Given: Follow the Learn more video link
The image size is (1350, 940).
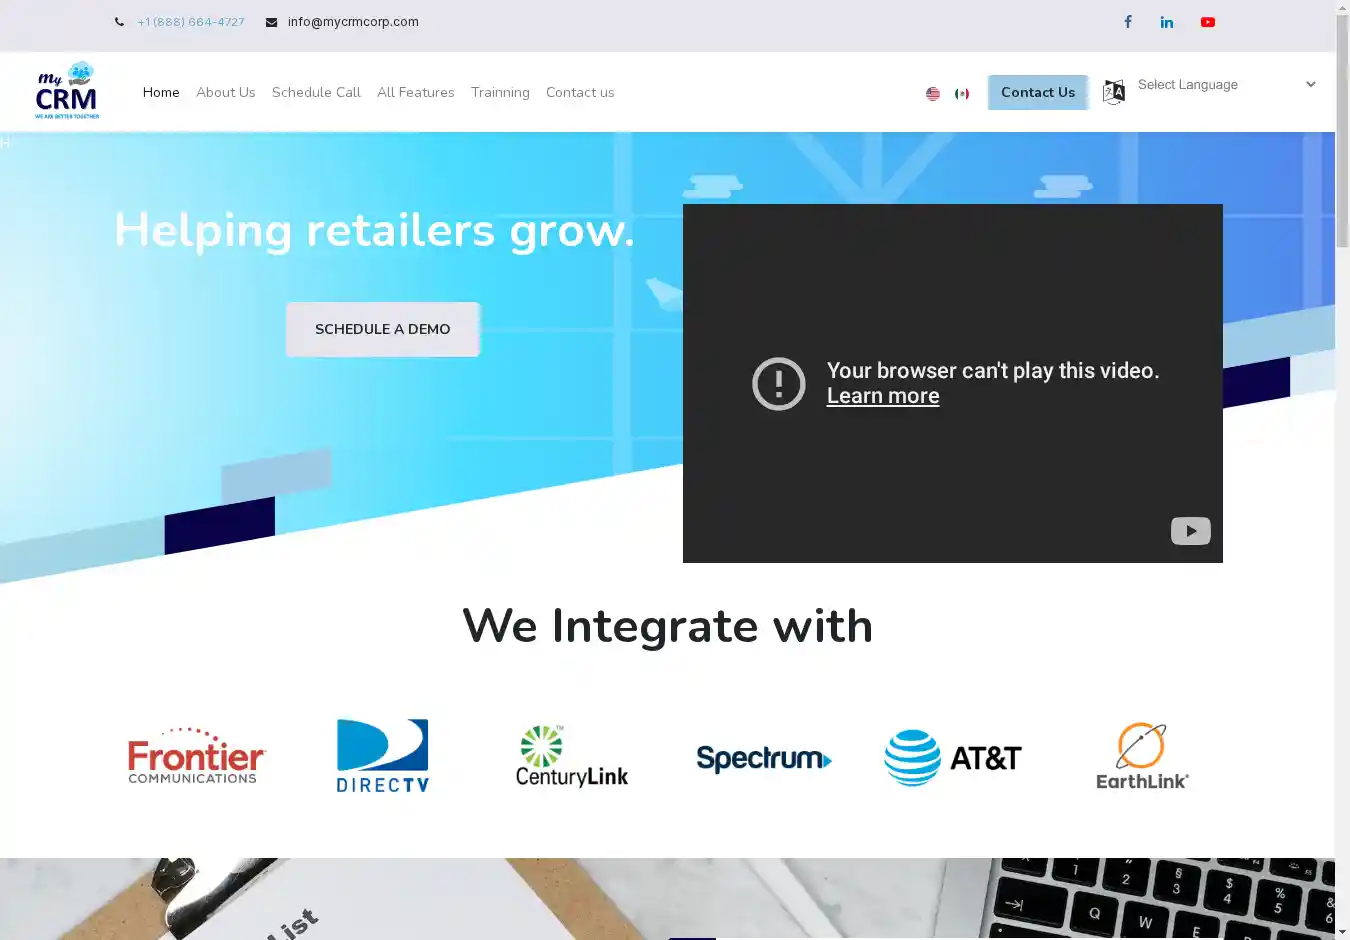Looking at the screenshot, I should (883, 396).
